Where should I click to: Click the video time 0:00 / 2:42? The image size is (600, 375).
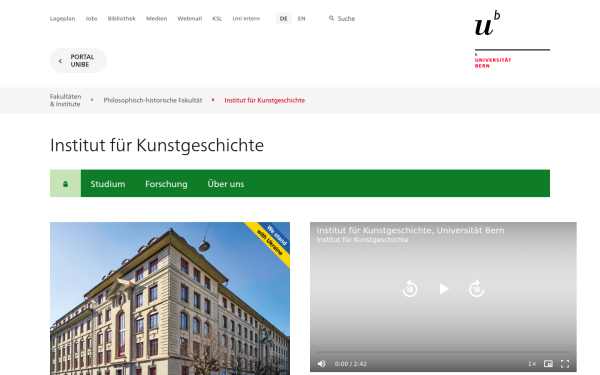coord(351,364)
